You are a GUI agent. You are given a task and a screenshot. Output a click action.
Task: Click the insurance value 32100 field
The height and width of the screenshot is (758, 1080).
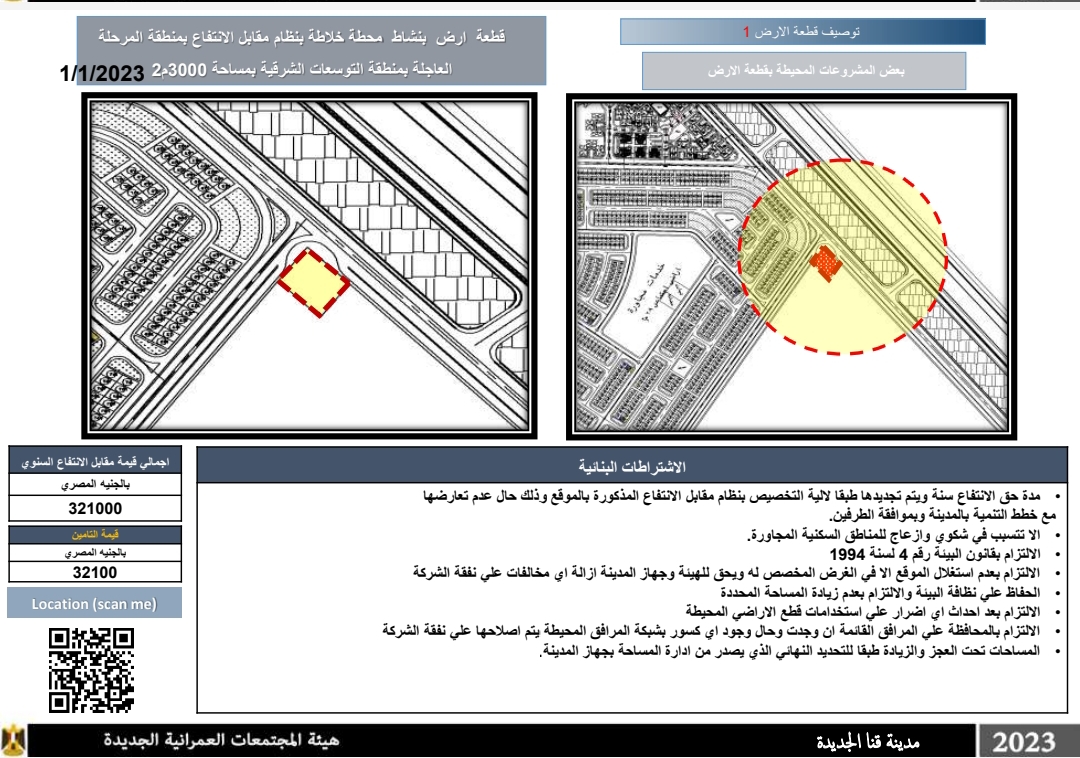pos(95,573)
